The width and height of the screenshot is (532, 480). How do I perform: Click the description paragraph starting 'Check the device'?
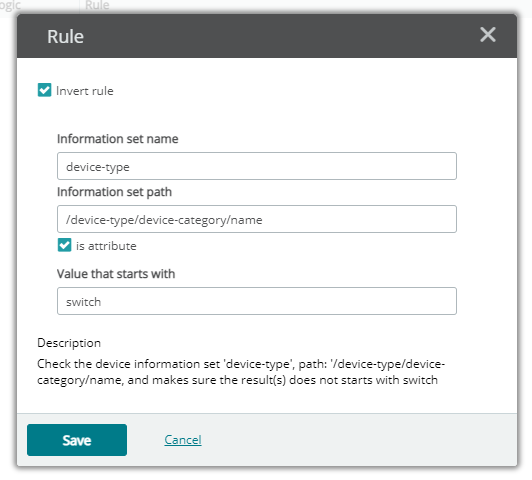pyautogui.click(x=241, y=372)
